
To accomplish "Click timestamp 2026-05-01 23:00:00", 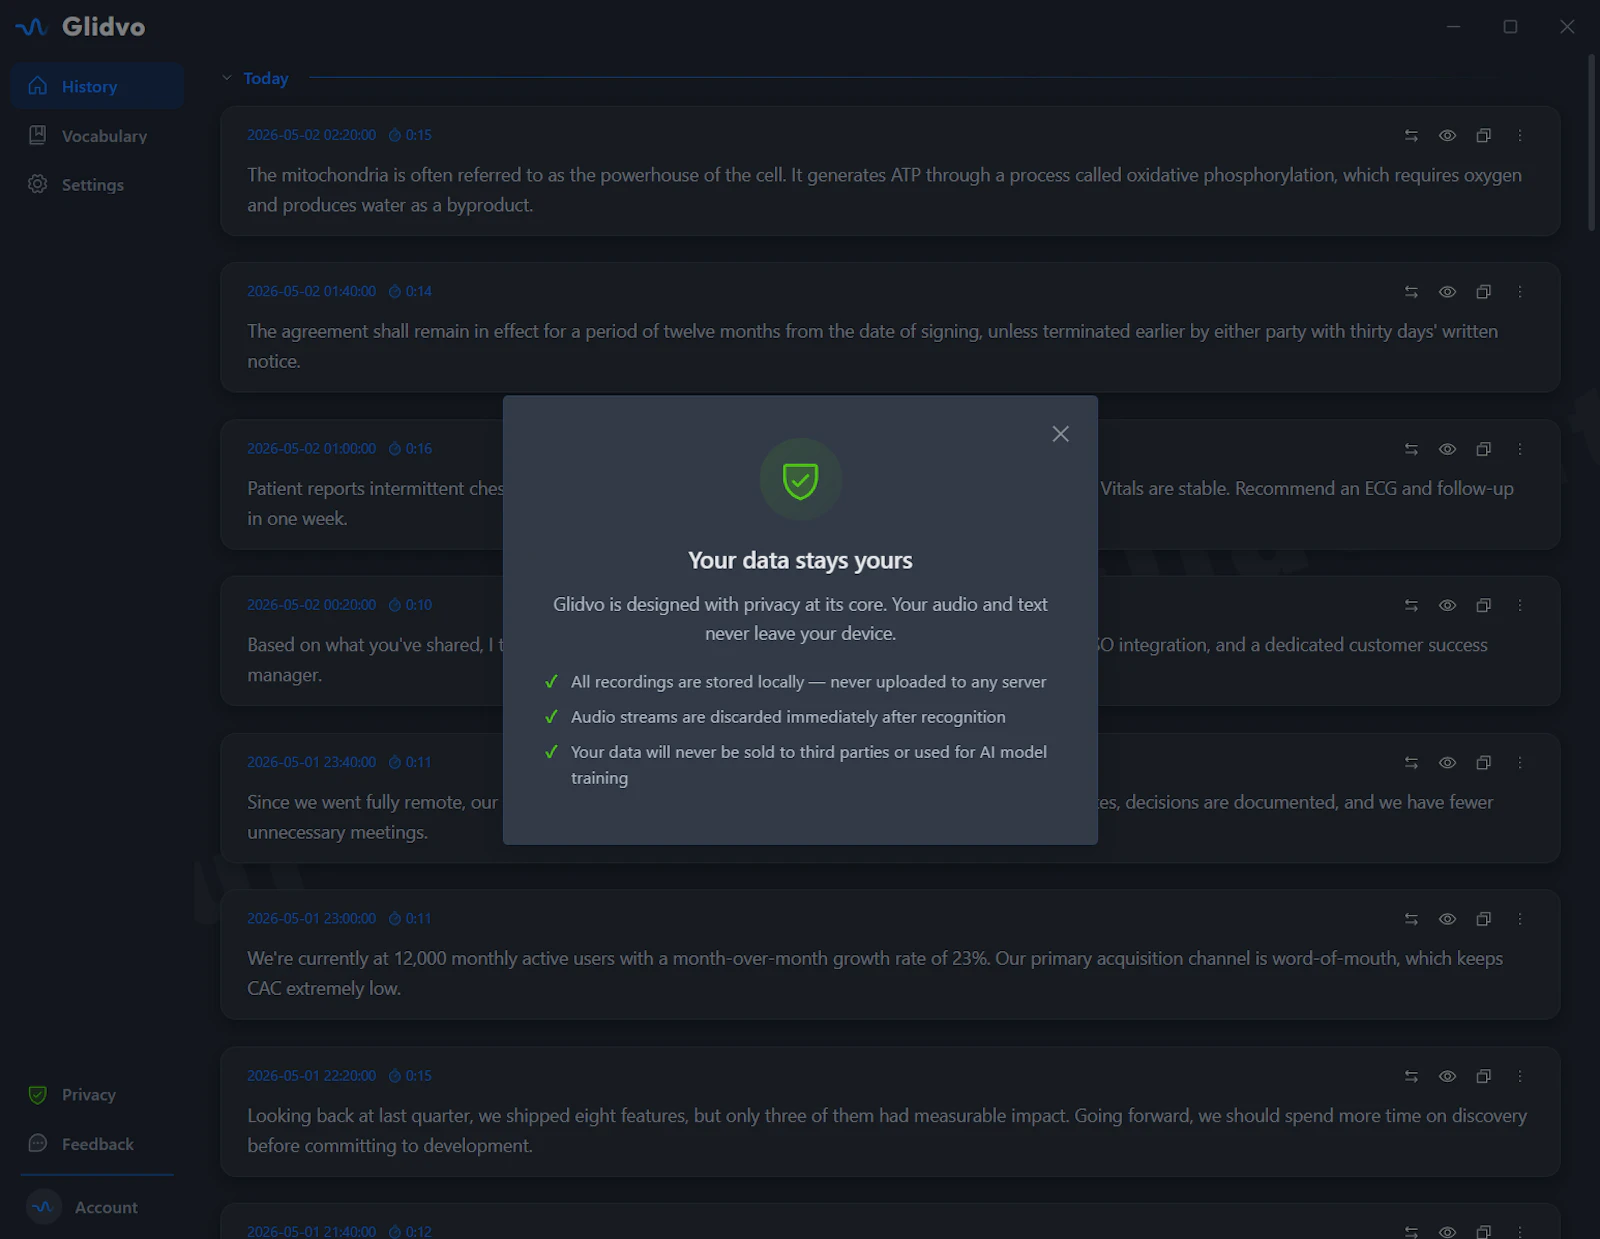I will pos(311,918).
